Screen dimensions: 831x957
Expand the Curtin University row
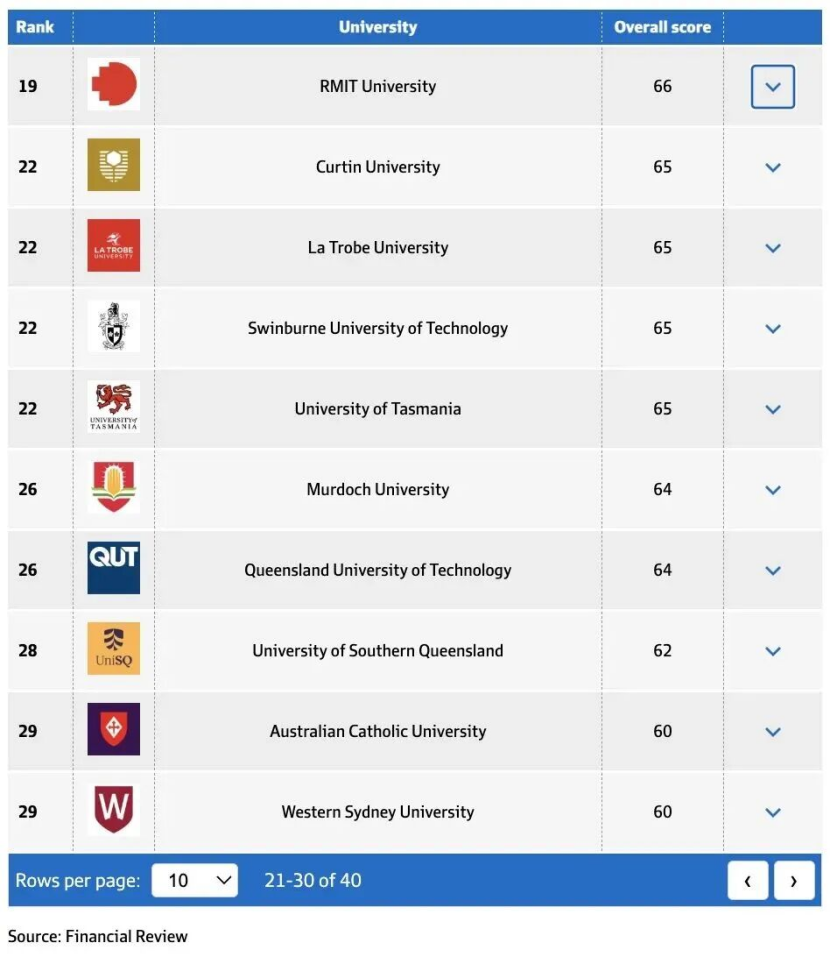pyautogui.click(x=772, y=167)
